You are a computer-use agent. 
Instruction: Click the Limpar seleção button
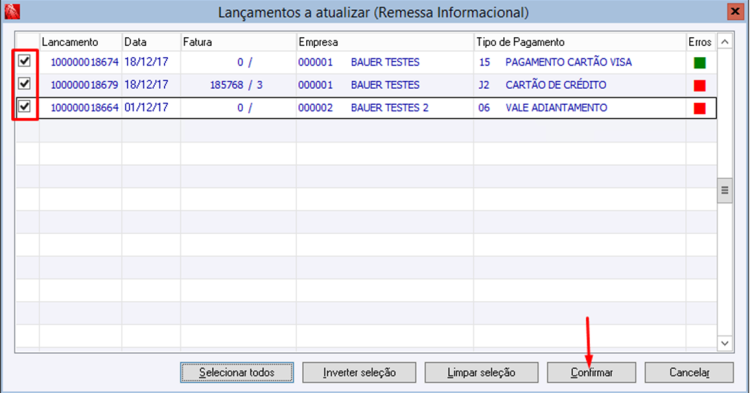(481, 372)
